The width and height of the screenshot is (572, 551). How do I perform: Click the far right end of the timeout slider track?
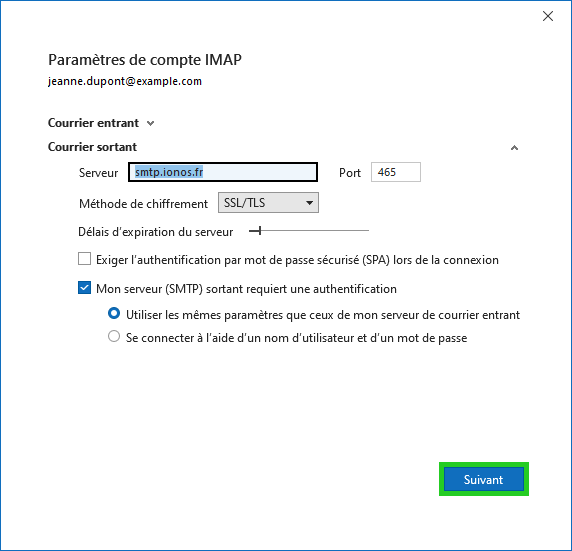pos(367,231)
